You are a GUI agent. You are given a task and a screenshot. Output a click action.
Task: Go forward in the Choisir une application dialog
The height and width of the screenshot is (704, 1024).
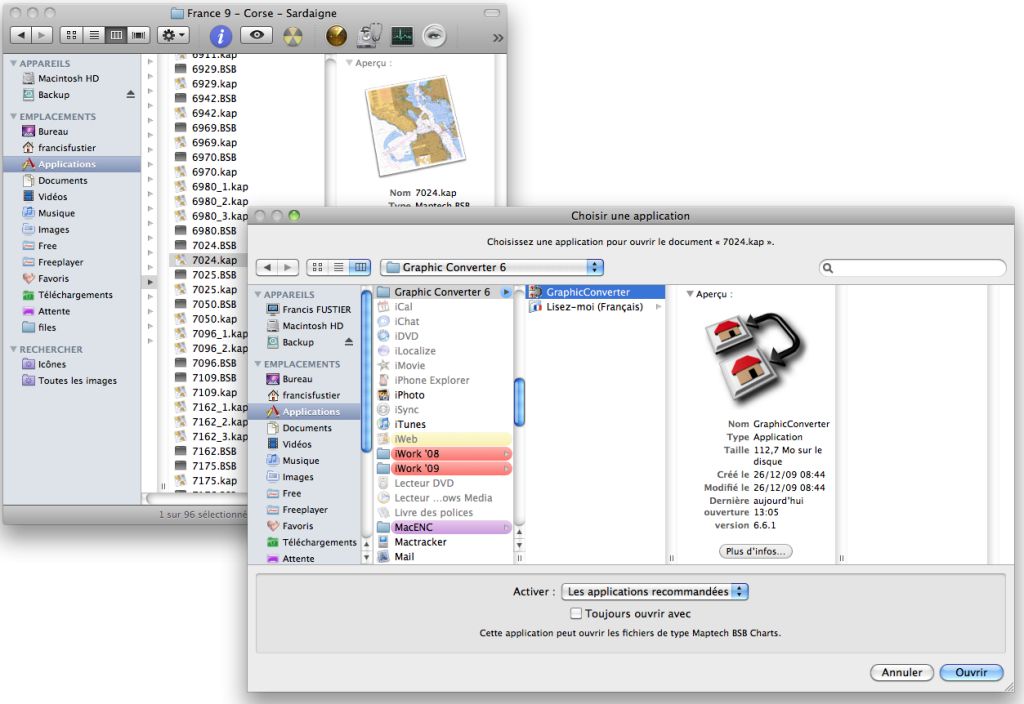pyautogui.click(x=288, y=267)
